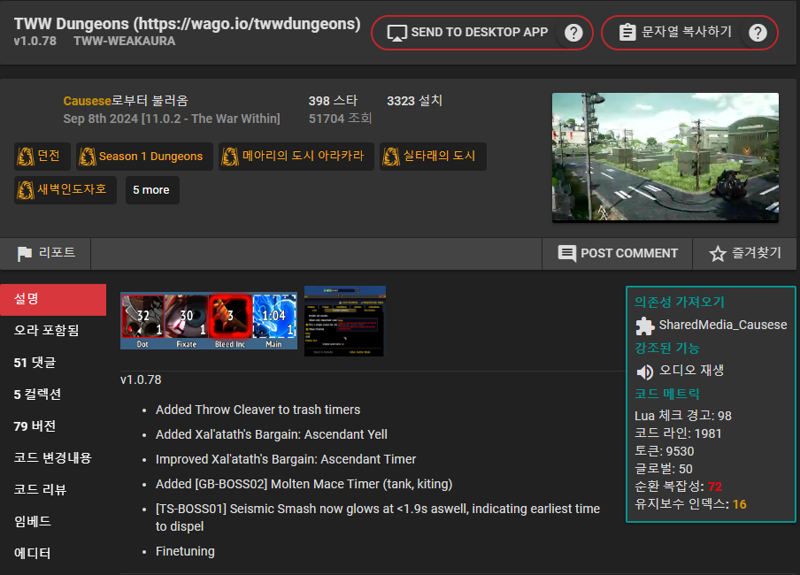The image size is (800, 575).
Task: Click the 순환 복잡성: 72 metric
Action: click(x=679, y=487)
